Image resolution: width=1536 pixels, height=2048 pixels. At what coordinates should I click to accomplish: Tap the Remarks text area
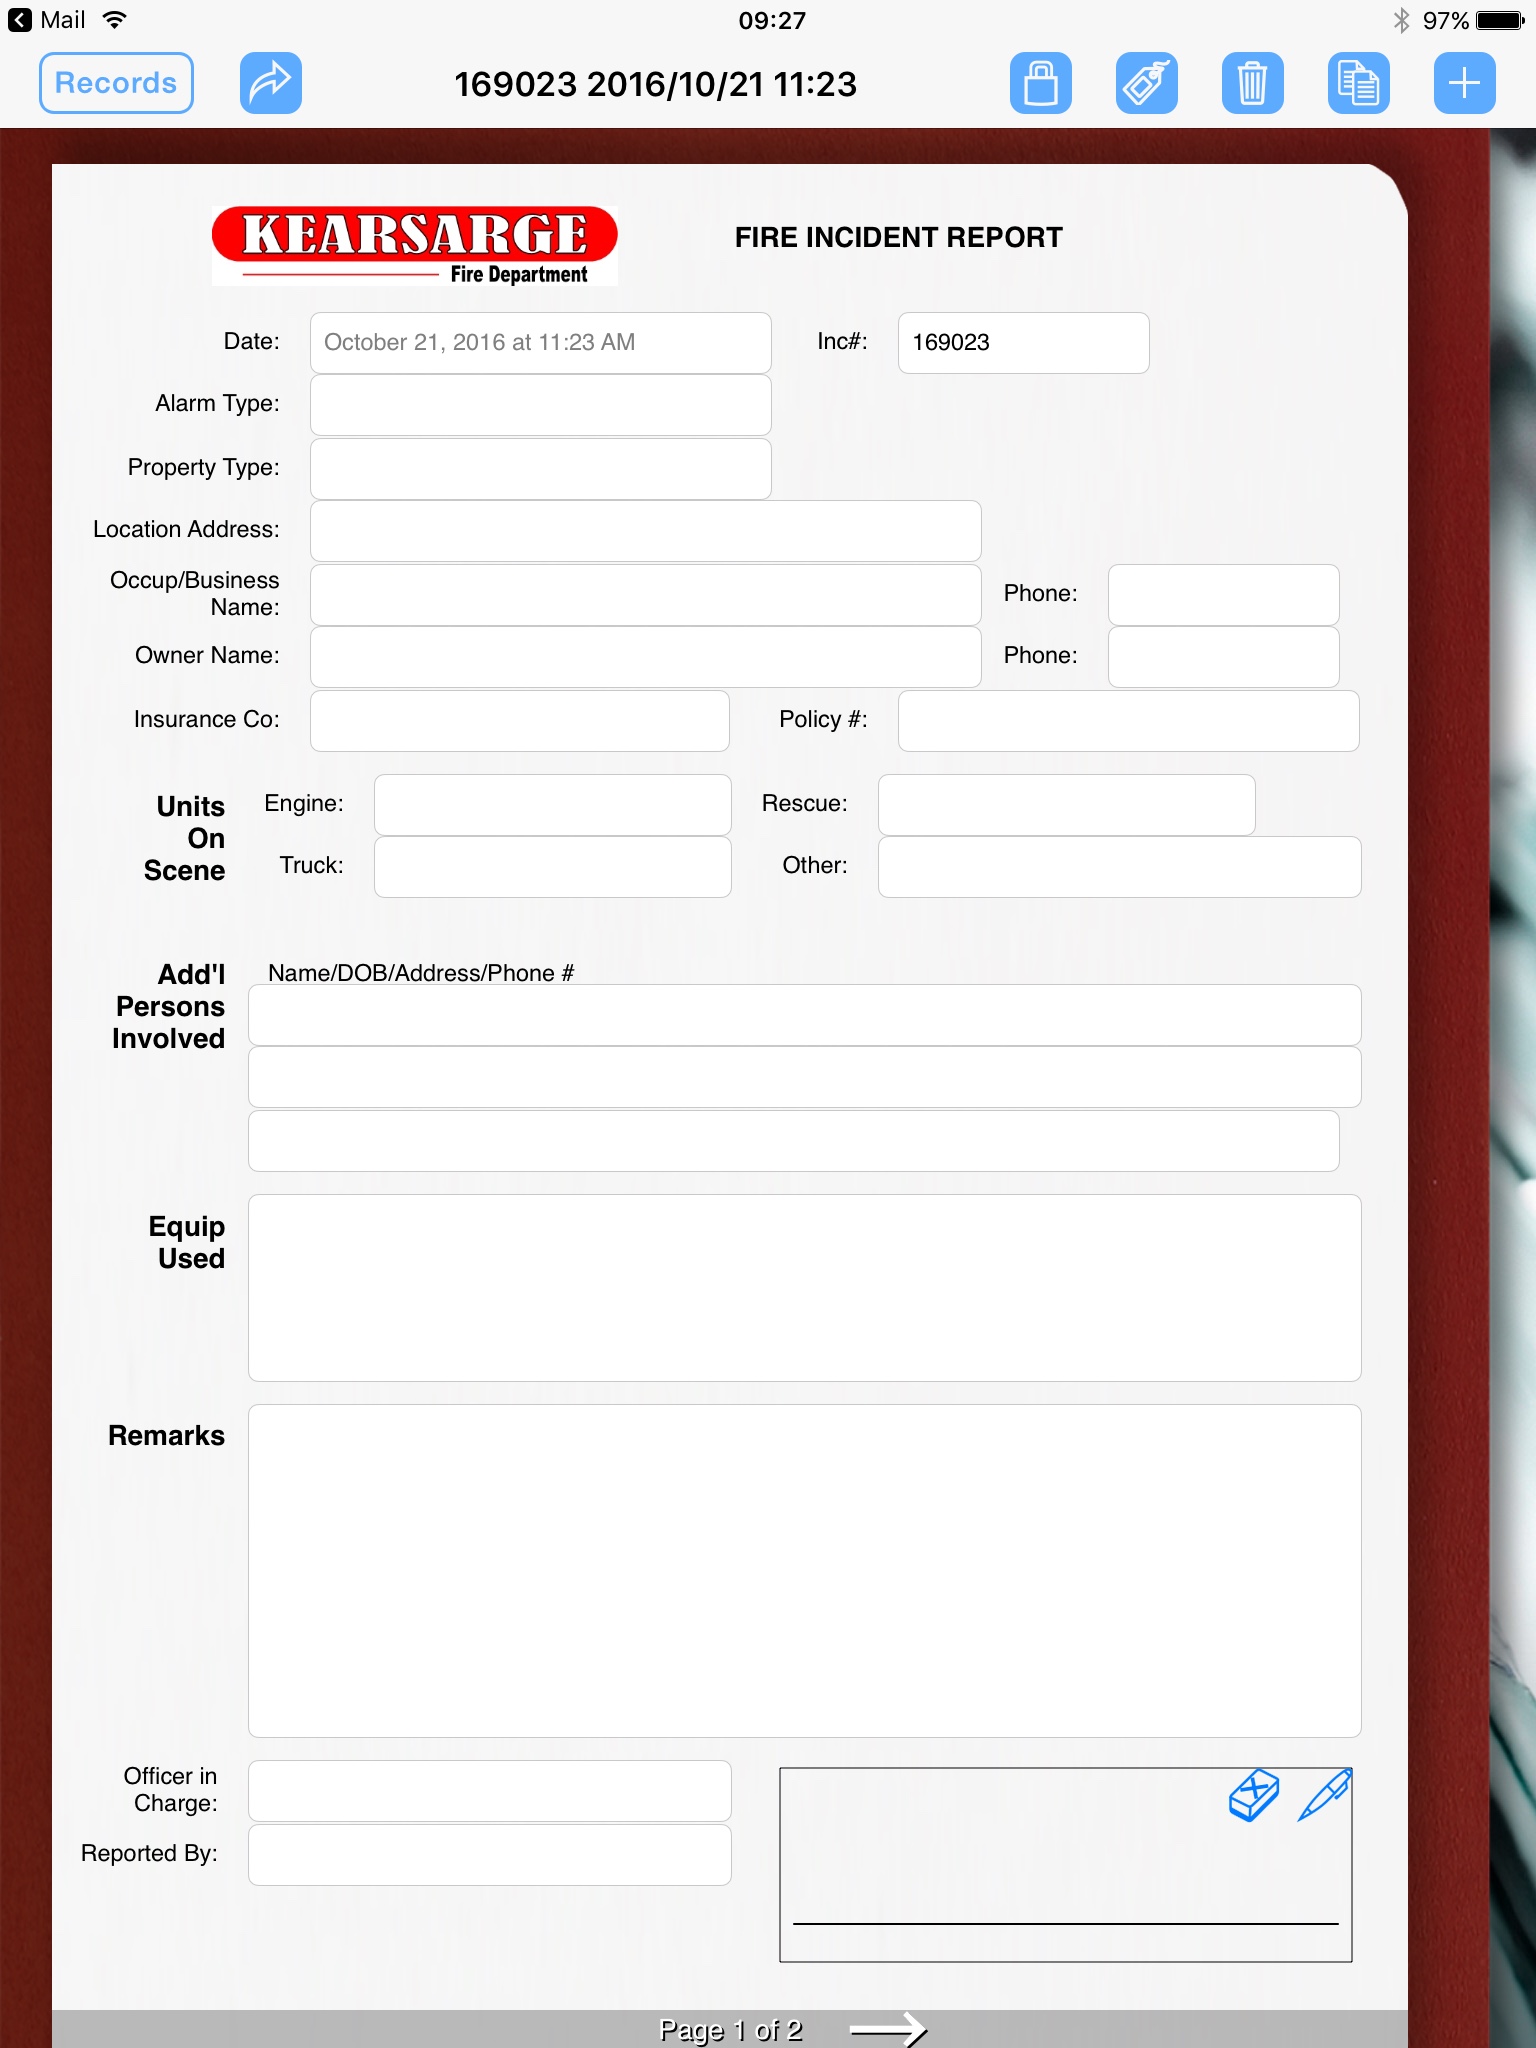[804, 1571]
